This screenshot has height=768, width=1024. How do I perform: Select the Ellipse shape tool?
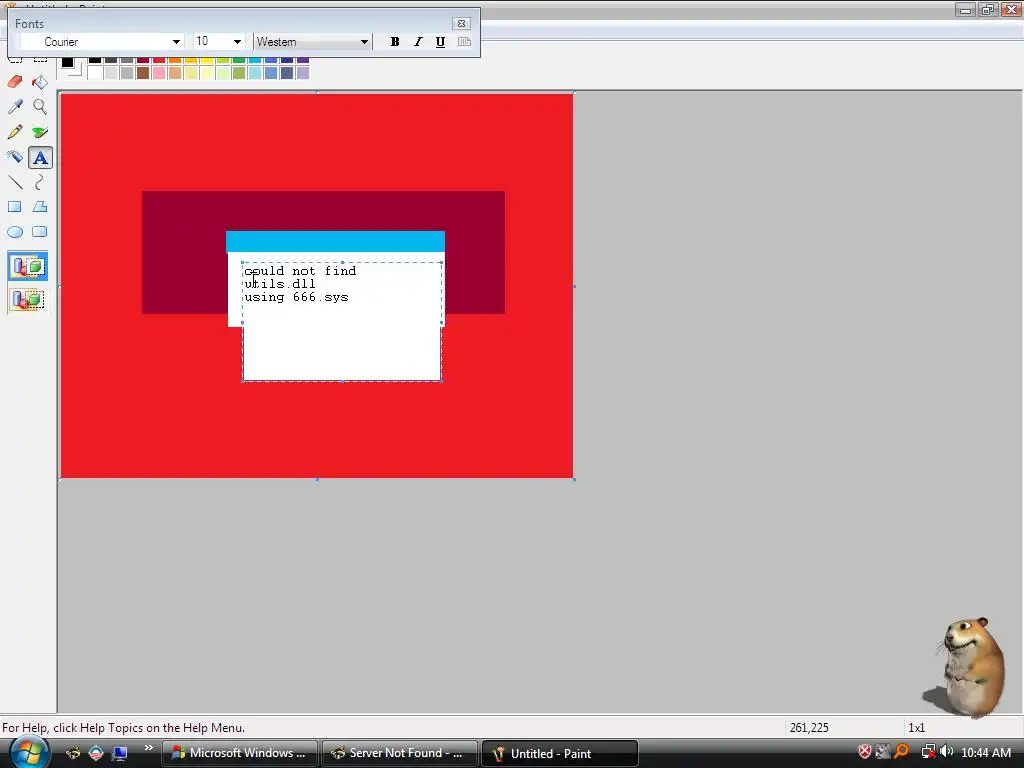(15, 232)
